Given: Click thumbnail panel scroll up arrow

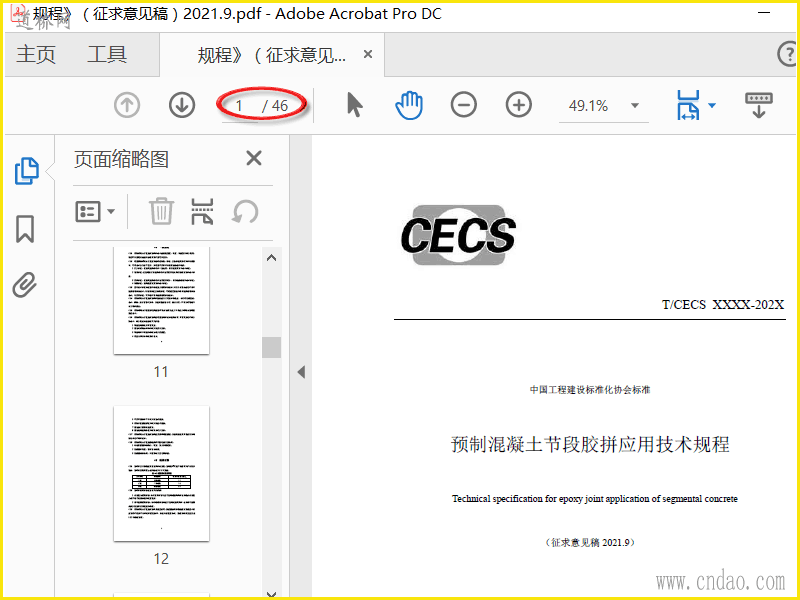Looking at the screenshot, I should [x=271, y=258].
